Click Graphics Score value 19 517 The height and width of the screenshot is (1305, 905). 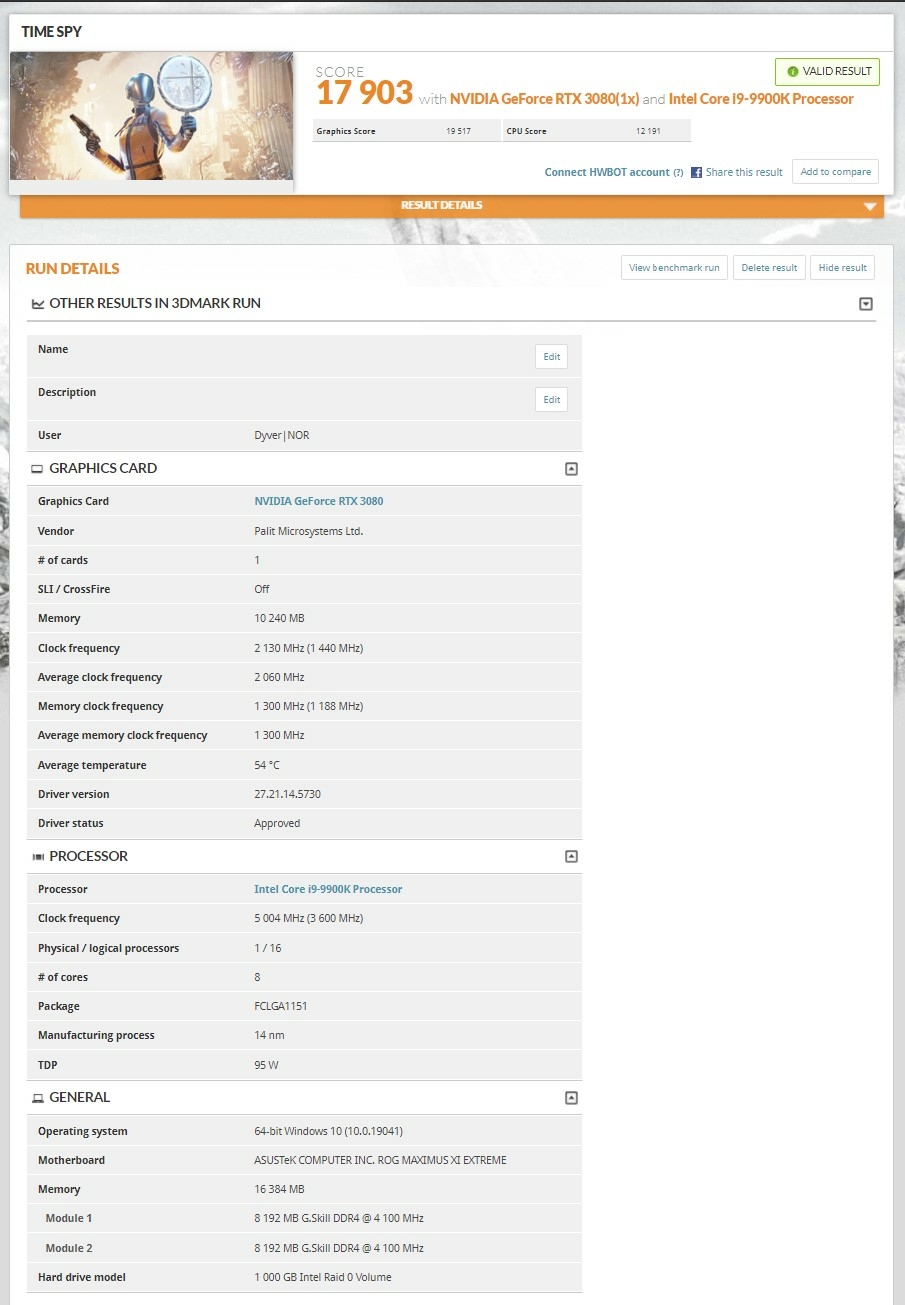click(x=458, y=132)
